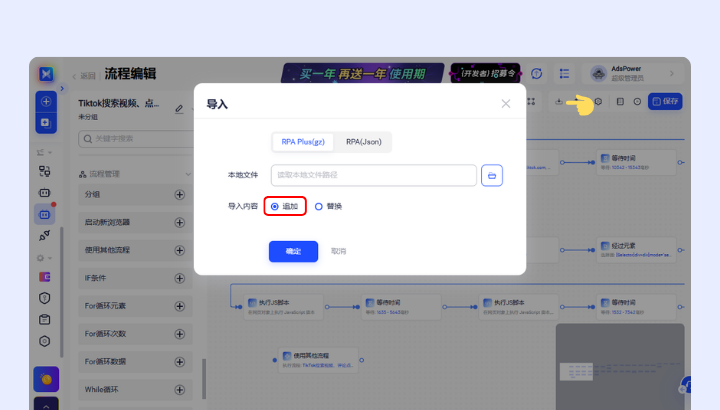720x410 pixels.
Task: Click the left step list scrollbar
Action: [x=204, y=379]
